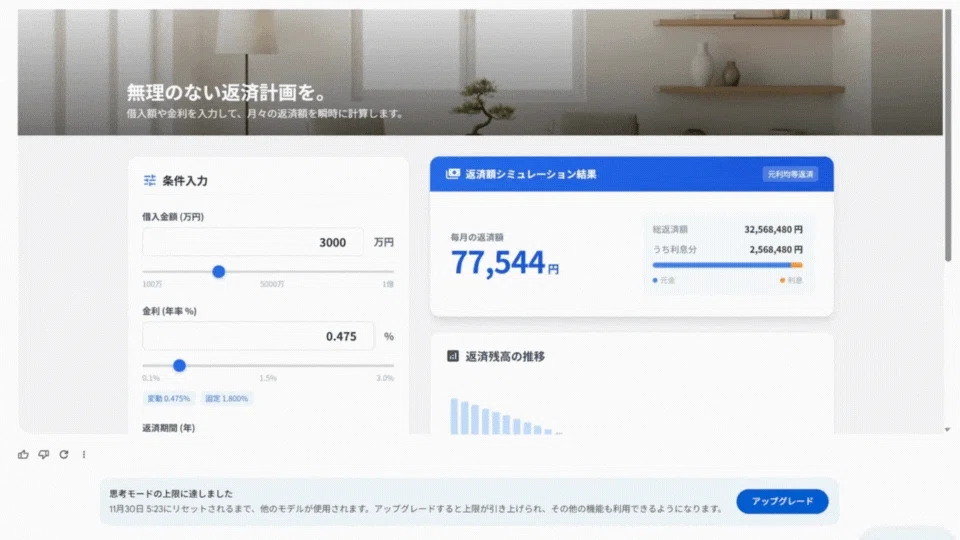This screenshot has height=540, width=960.
Task: Click the thumbs down feedback icon
Action: pyautogui.click(x=43, y=454)
